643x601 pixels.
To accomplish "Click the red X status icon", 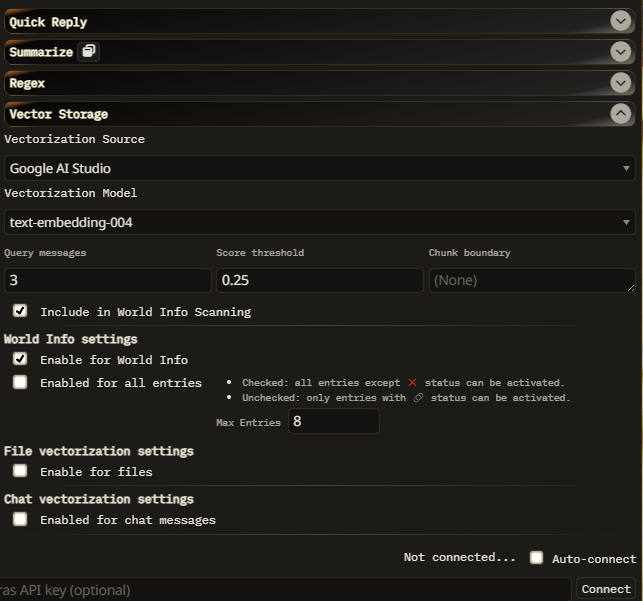I will 413,382.
